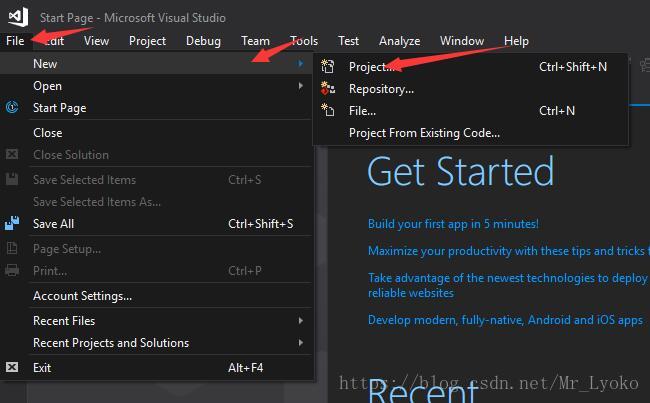The width and height of the screenshot is (650, 403).
Task: Select Open in the File menu
Action: 156,86
